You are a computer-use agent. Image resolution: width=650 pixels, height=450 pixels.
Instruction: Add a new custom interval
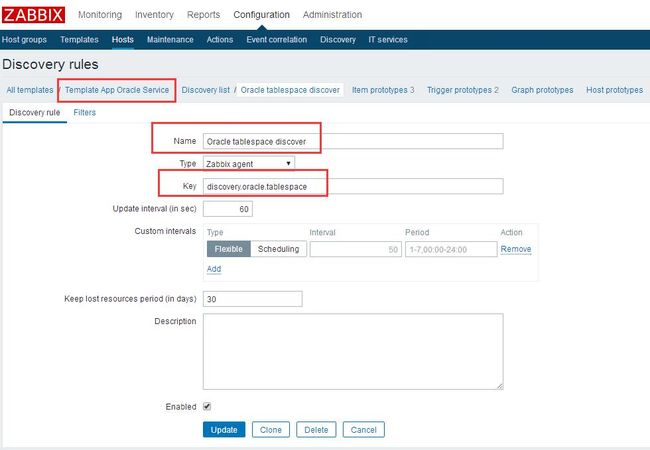[214, 269]
